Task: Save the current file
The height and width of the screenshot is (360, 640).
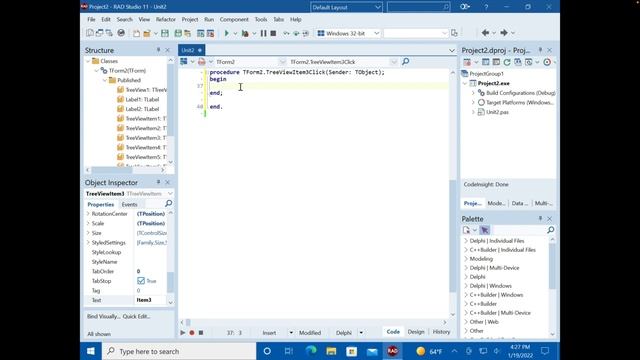Action: (165, 33)
